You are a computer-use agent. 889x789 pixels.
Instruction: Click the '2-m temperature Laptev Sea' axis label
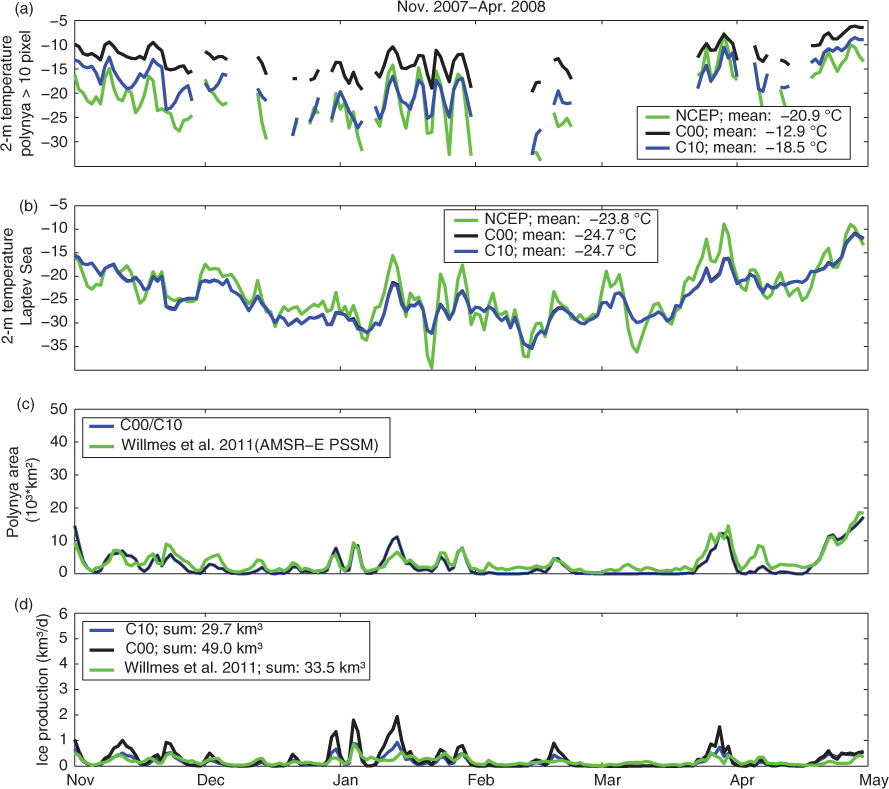click(18, 286)
